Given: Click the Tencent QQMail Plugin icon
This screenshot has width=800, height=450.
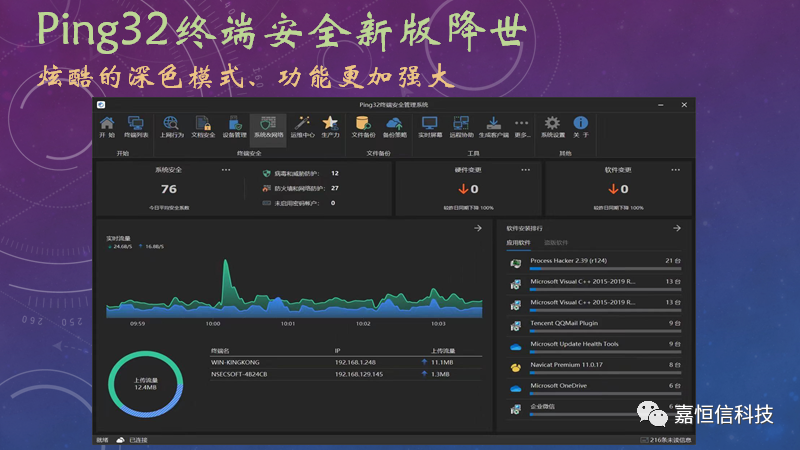Looking at the screenshot, I should [x=516, y=326].
